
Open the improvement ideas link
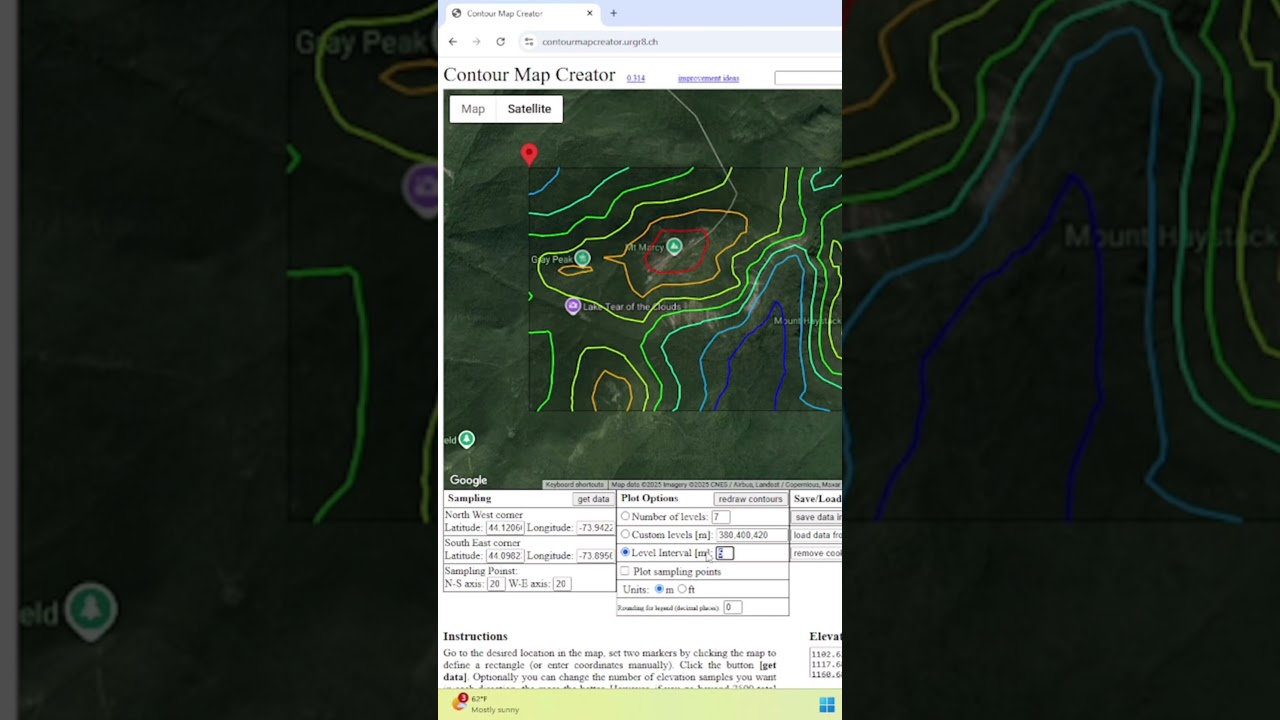click(x=708, y=78)
